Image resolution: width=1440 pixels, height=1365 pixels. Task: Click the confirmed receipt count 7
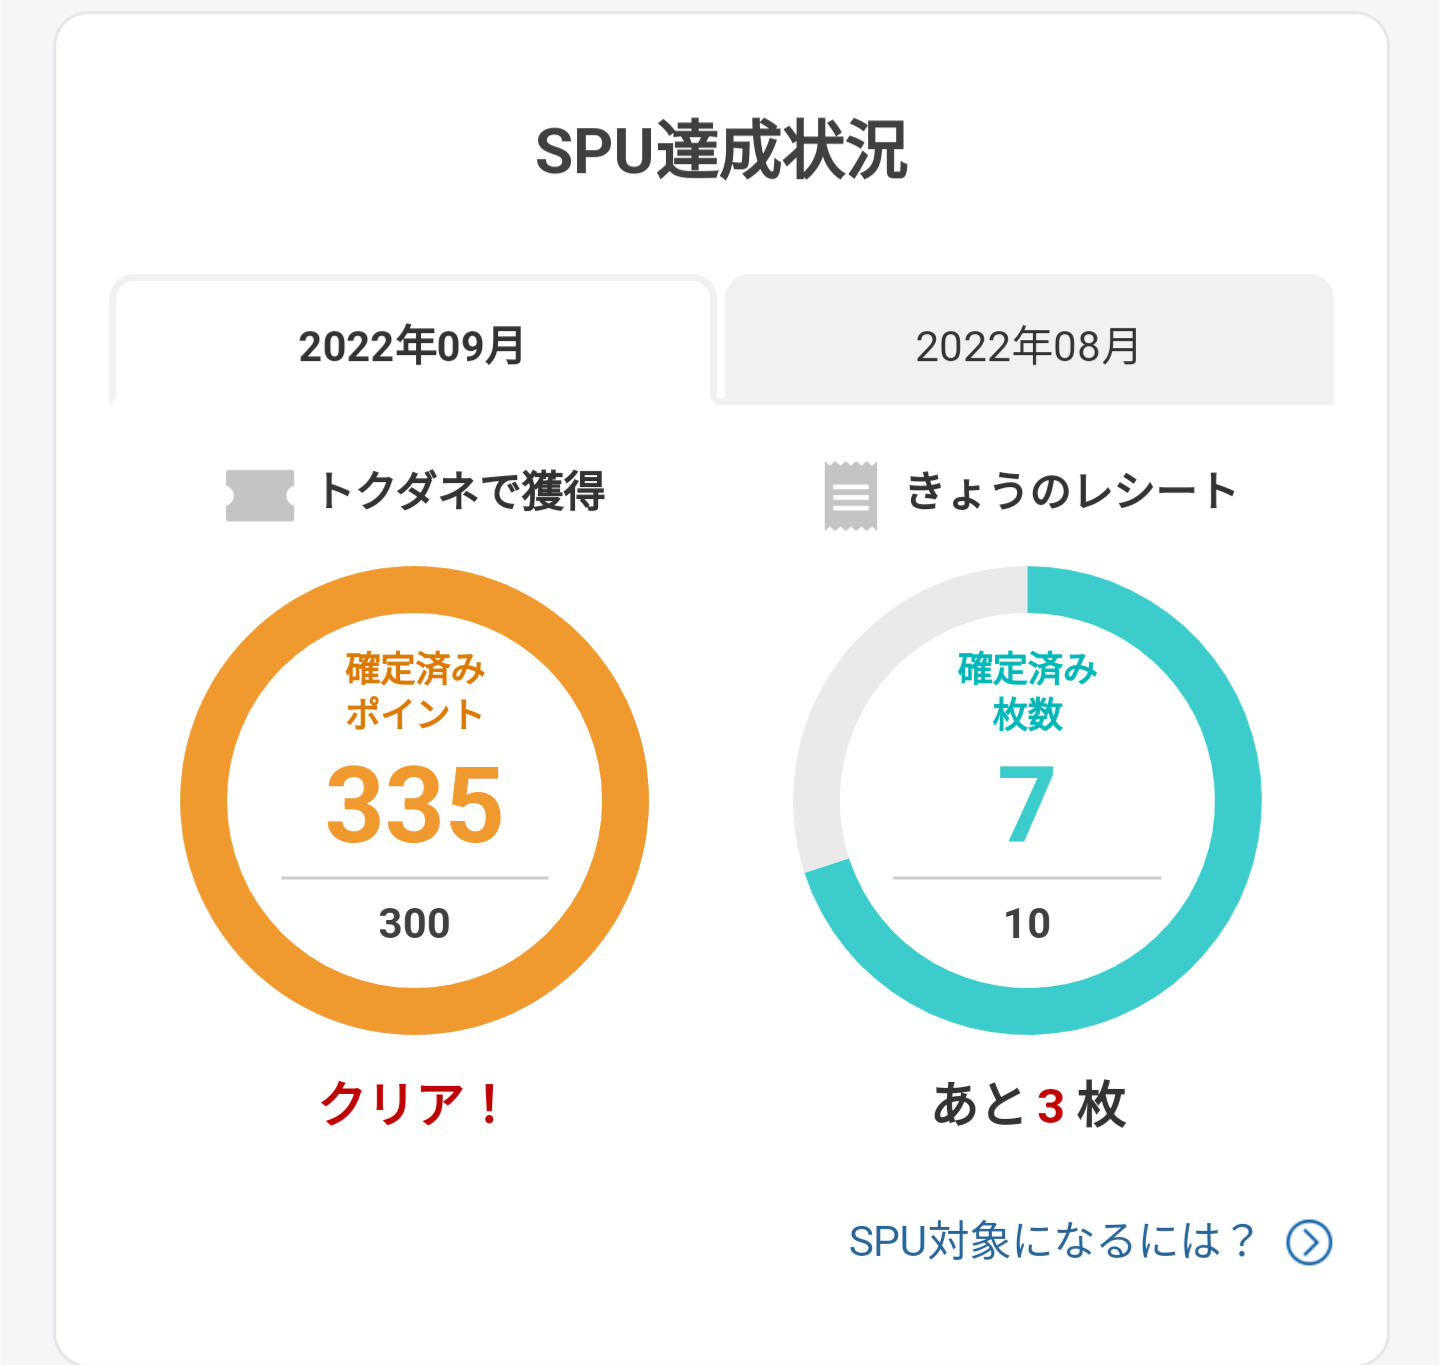click(1027, 805)
